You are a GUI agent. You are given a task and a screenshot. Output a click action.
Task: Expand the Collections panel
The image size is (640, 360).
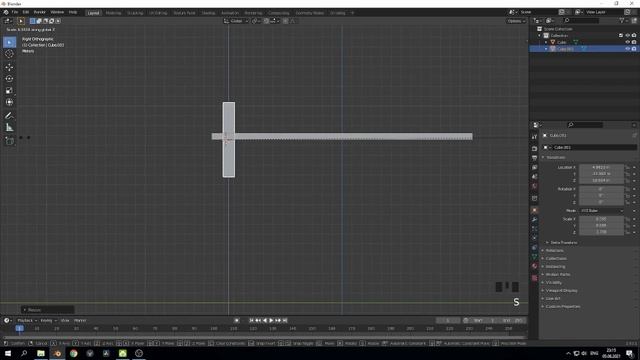[556, 258]
